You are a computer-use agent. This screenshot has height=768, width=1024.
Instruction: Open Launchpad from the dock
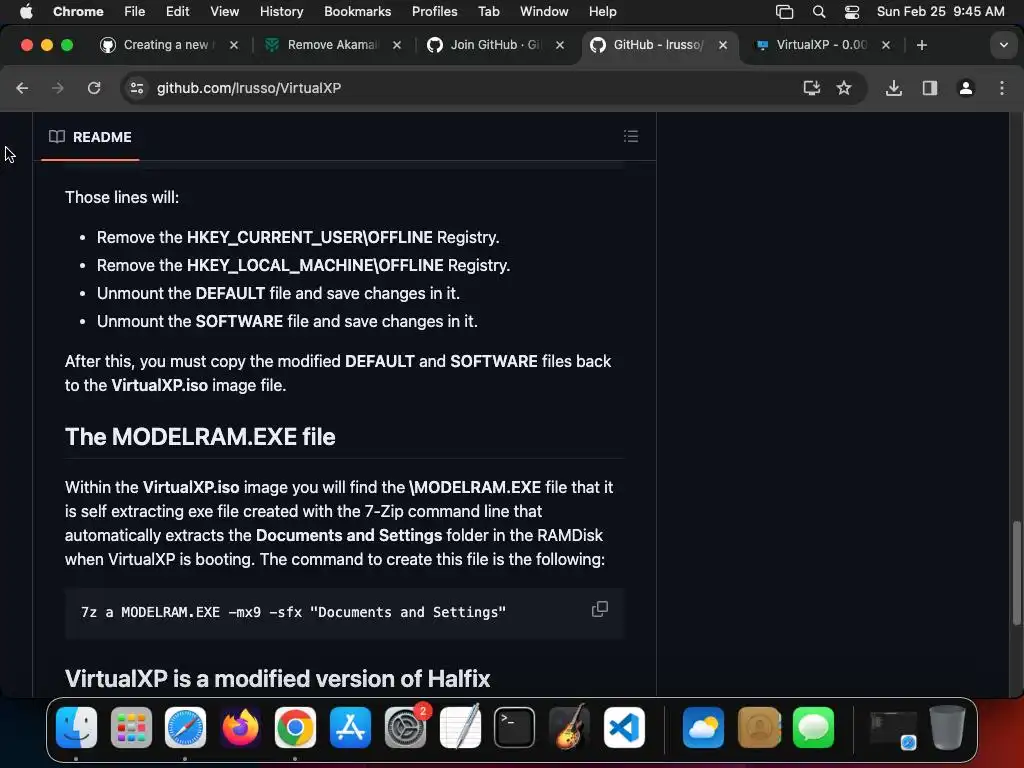click(x=131, y=727)
